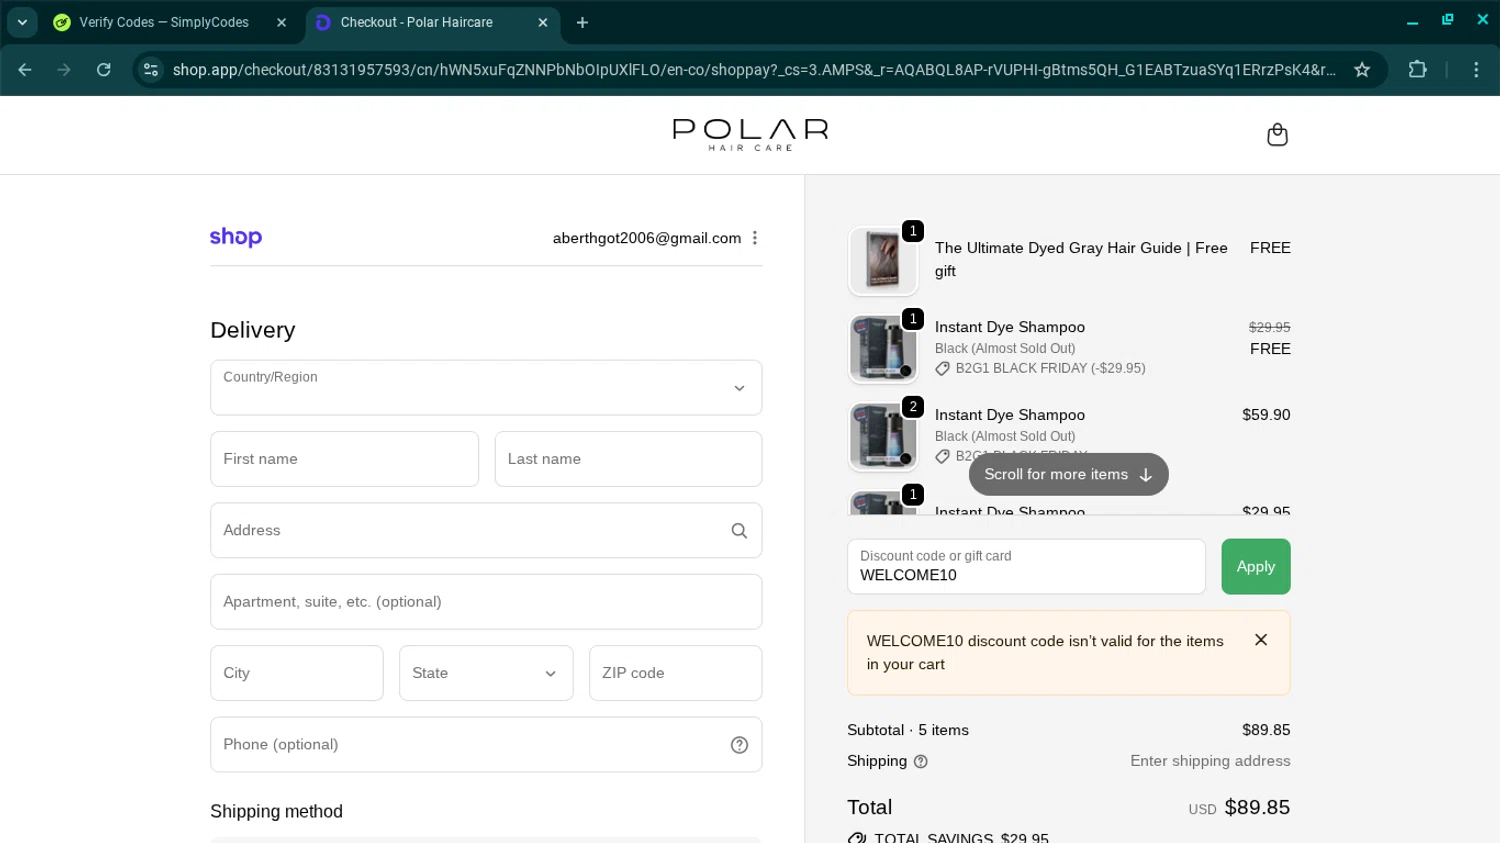
Task: Click the Last name field
Action: (x=628, y=459)
